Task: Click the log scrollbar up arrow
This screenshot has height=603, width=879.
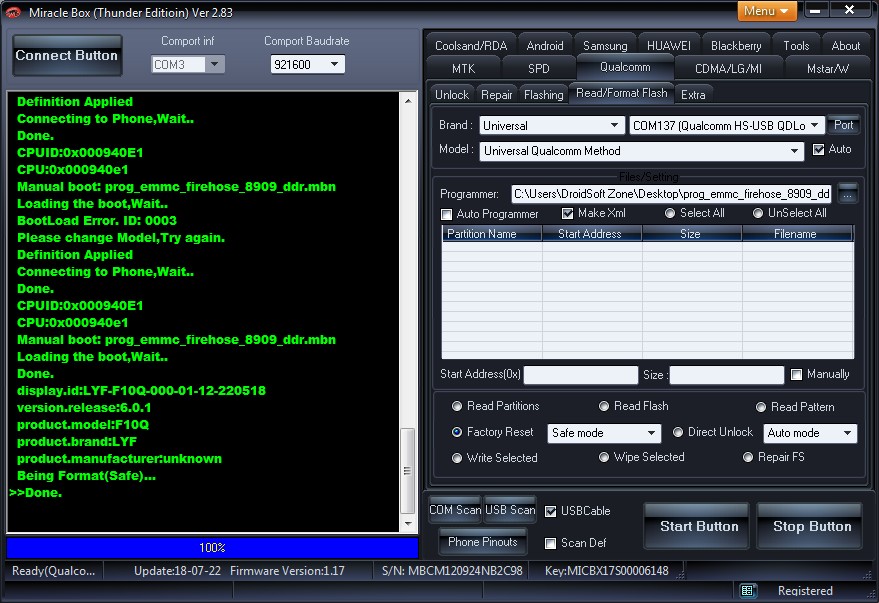Action: 408,101
